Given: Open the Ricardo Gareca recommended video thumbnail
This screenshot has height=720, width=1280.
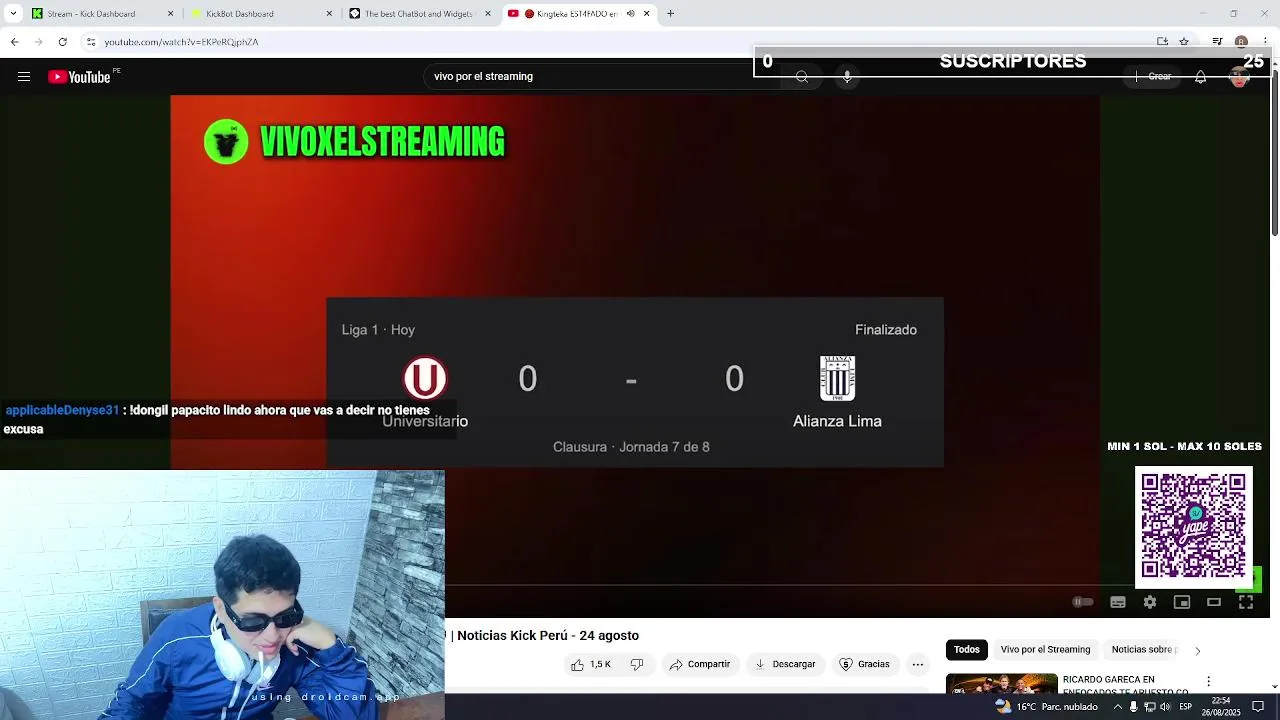Looking at the screenshot, I should point(1001,684).
